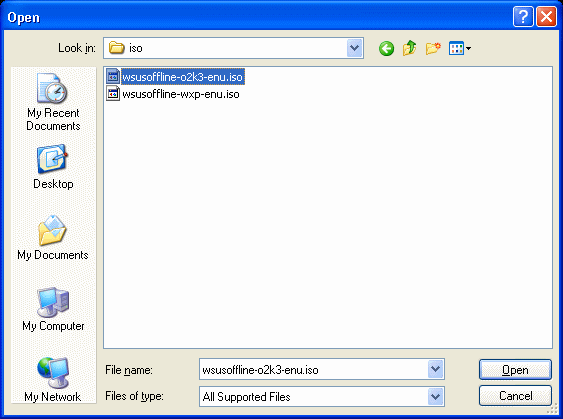Open My Documents in places bar
This screenshot has height=419, width=563.
point(53,238)
